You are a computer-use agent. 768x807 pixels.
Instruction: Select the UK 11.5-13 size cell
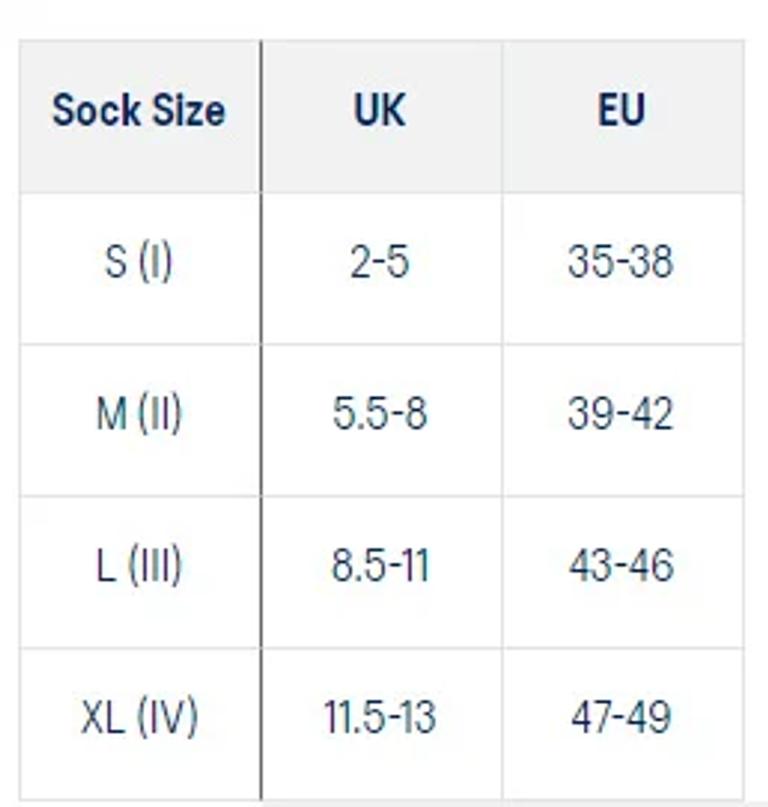(380, 717)
